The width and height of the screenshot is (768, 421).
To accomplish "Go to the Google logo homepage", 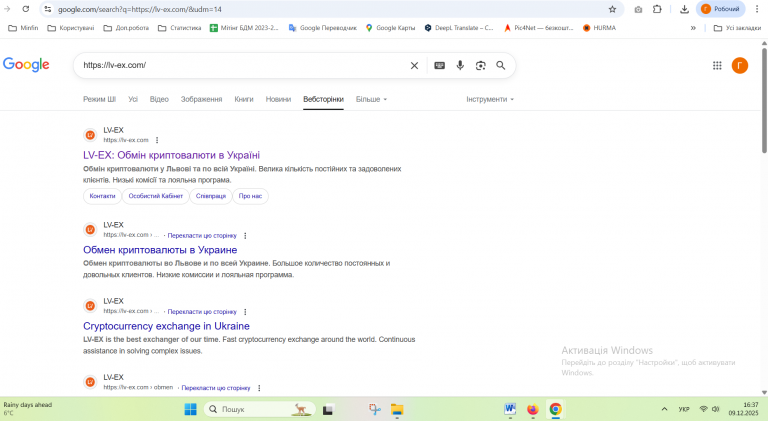I will (x=26, y=64).
